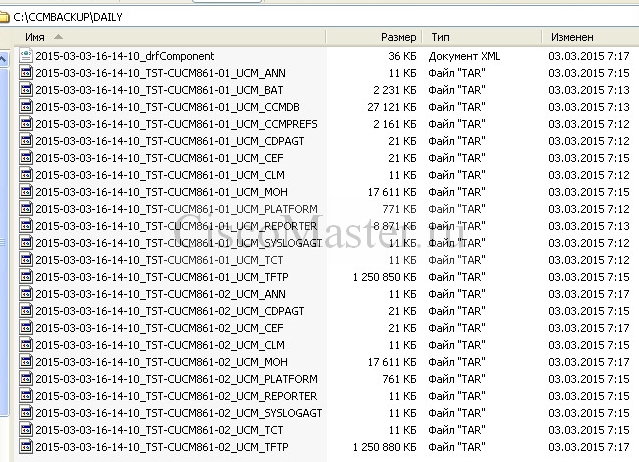639x462 pixels.
Task: Click the TAR icon for 01_UCM_BAT
Action: [x=26, y=90]
